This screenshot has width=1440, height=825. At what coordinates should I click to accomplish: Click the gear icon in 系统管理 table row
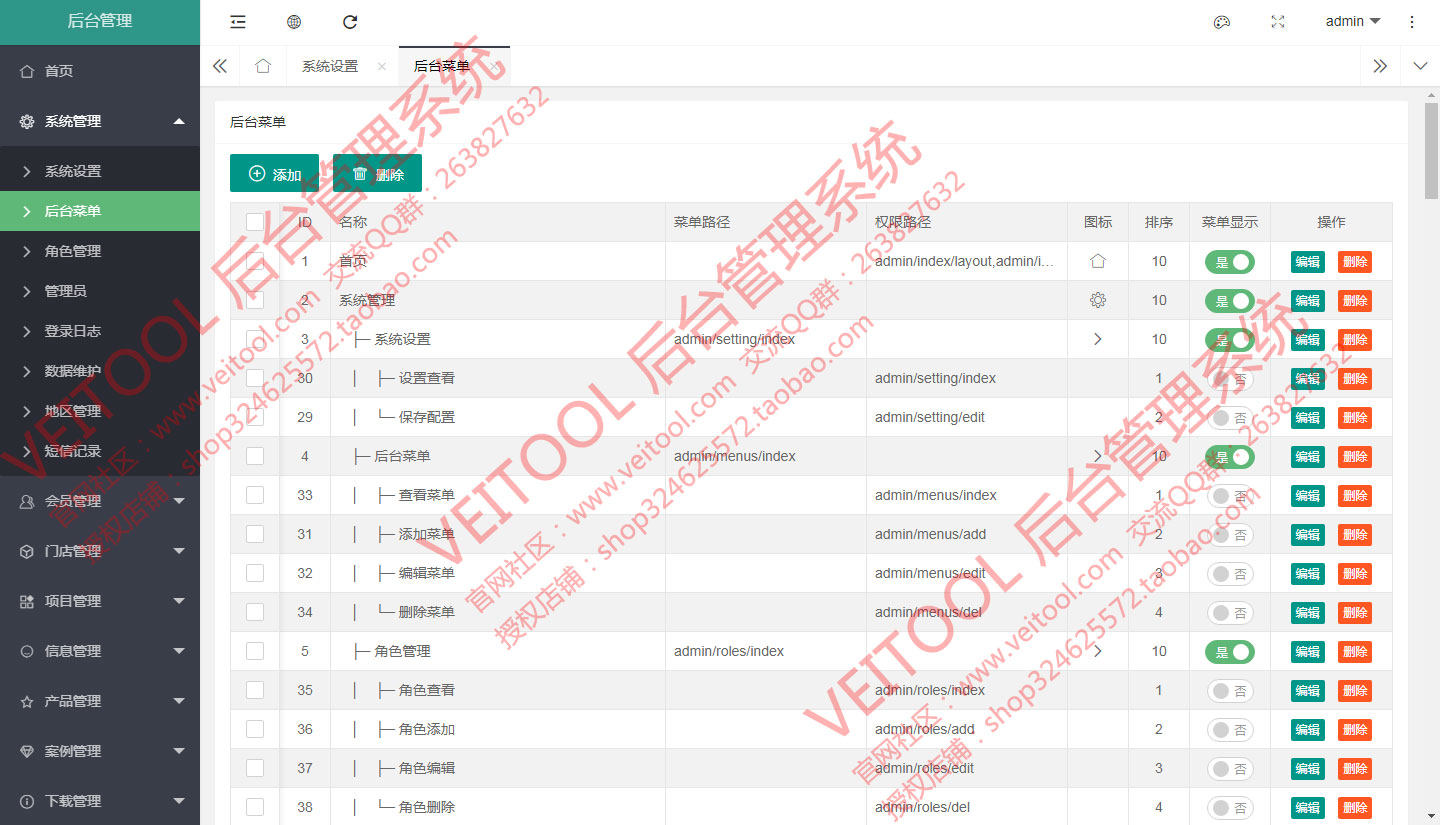[1098, 300]
